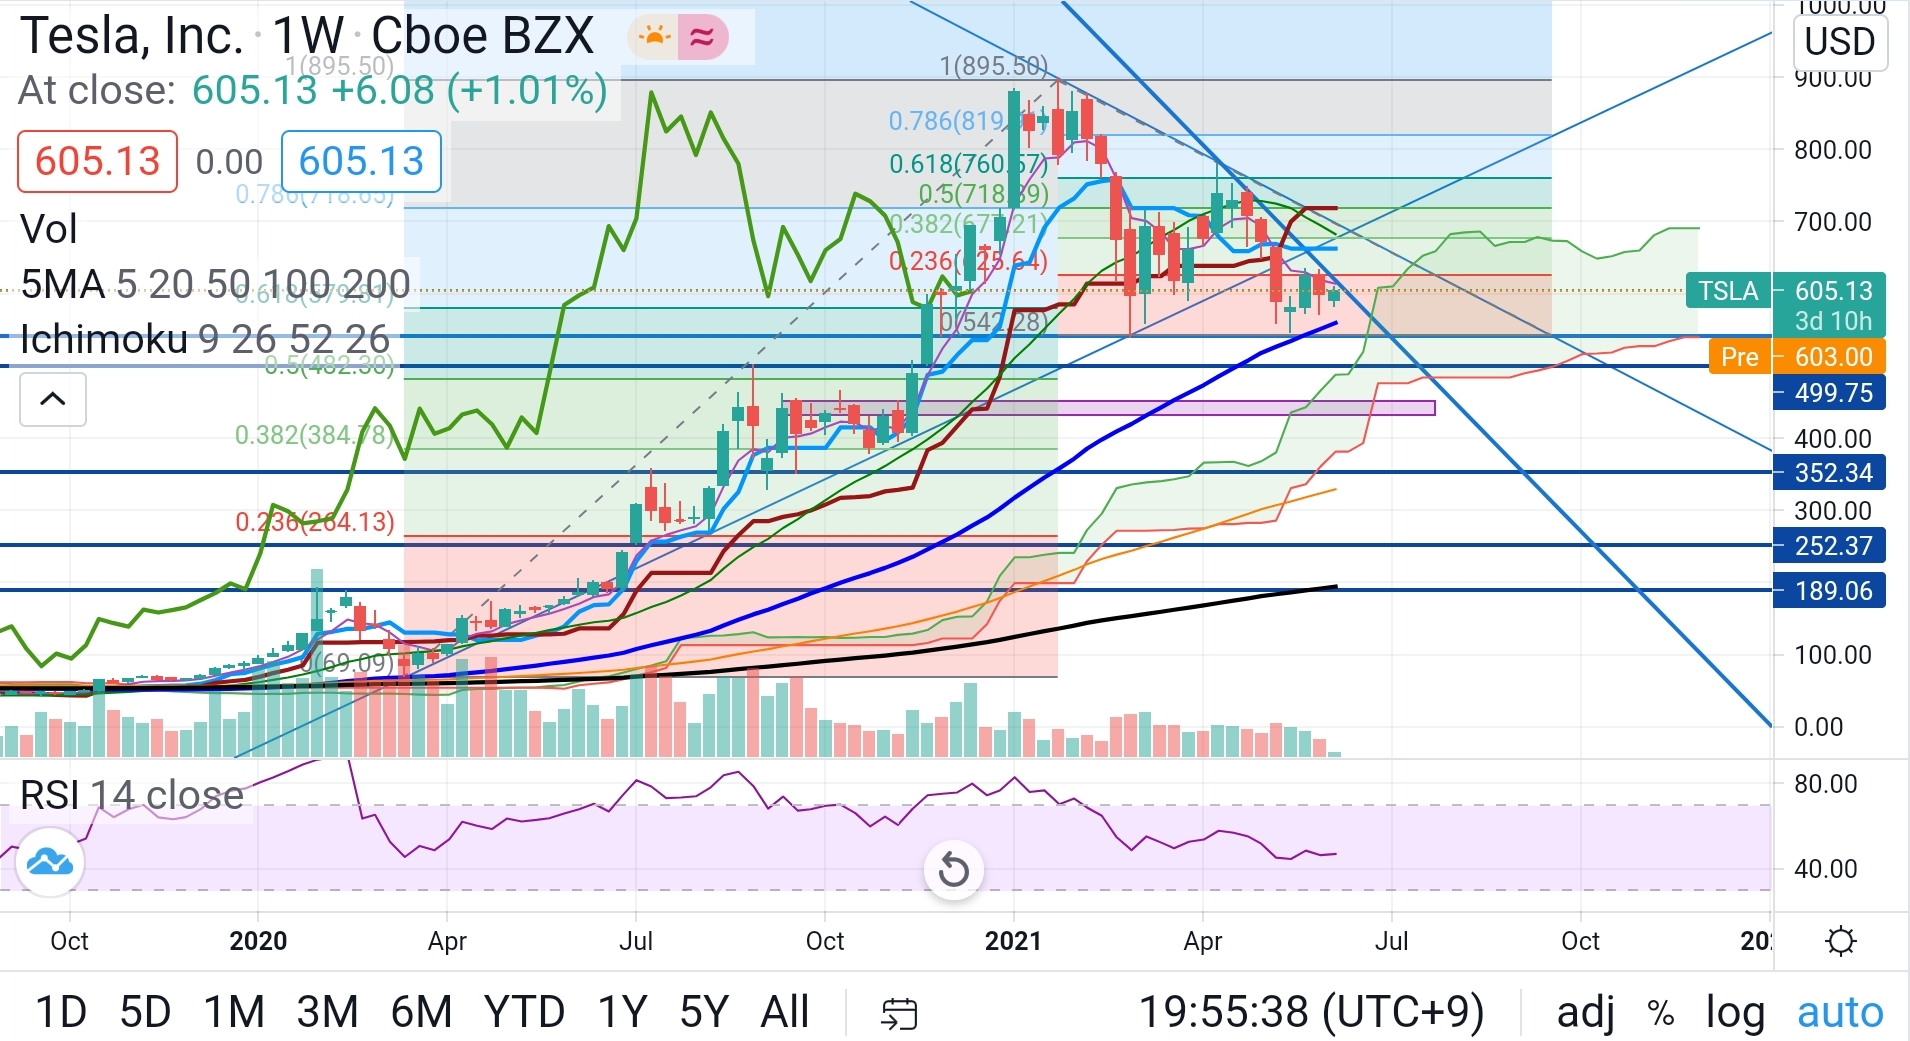Open the go-to-date calendar icon

898,1013
